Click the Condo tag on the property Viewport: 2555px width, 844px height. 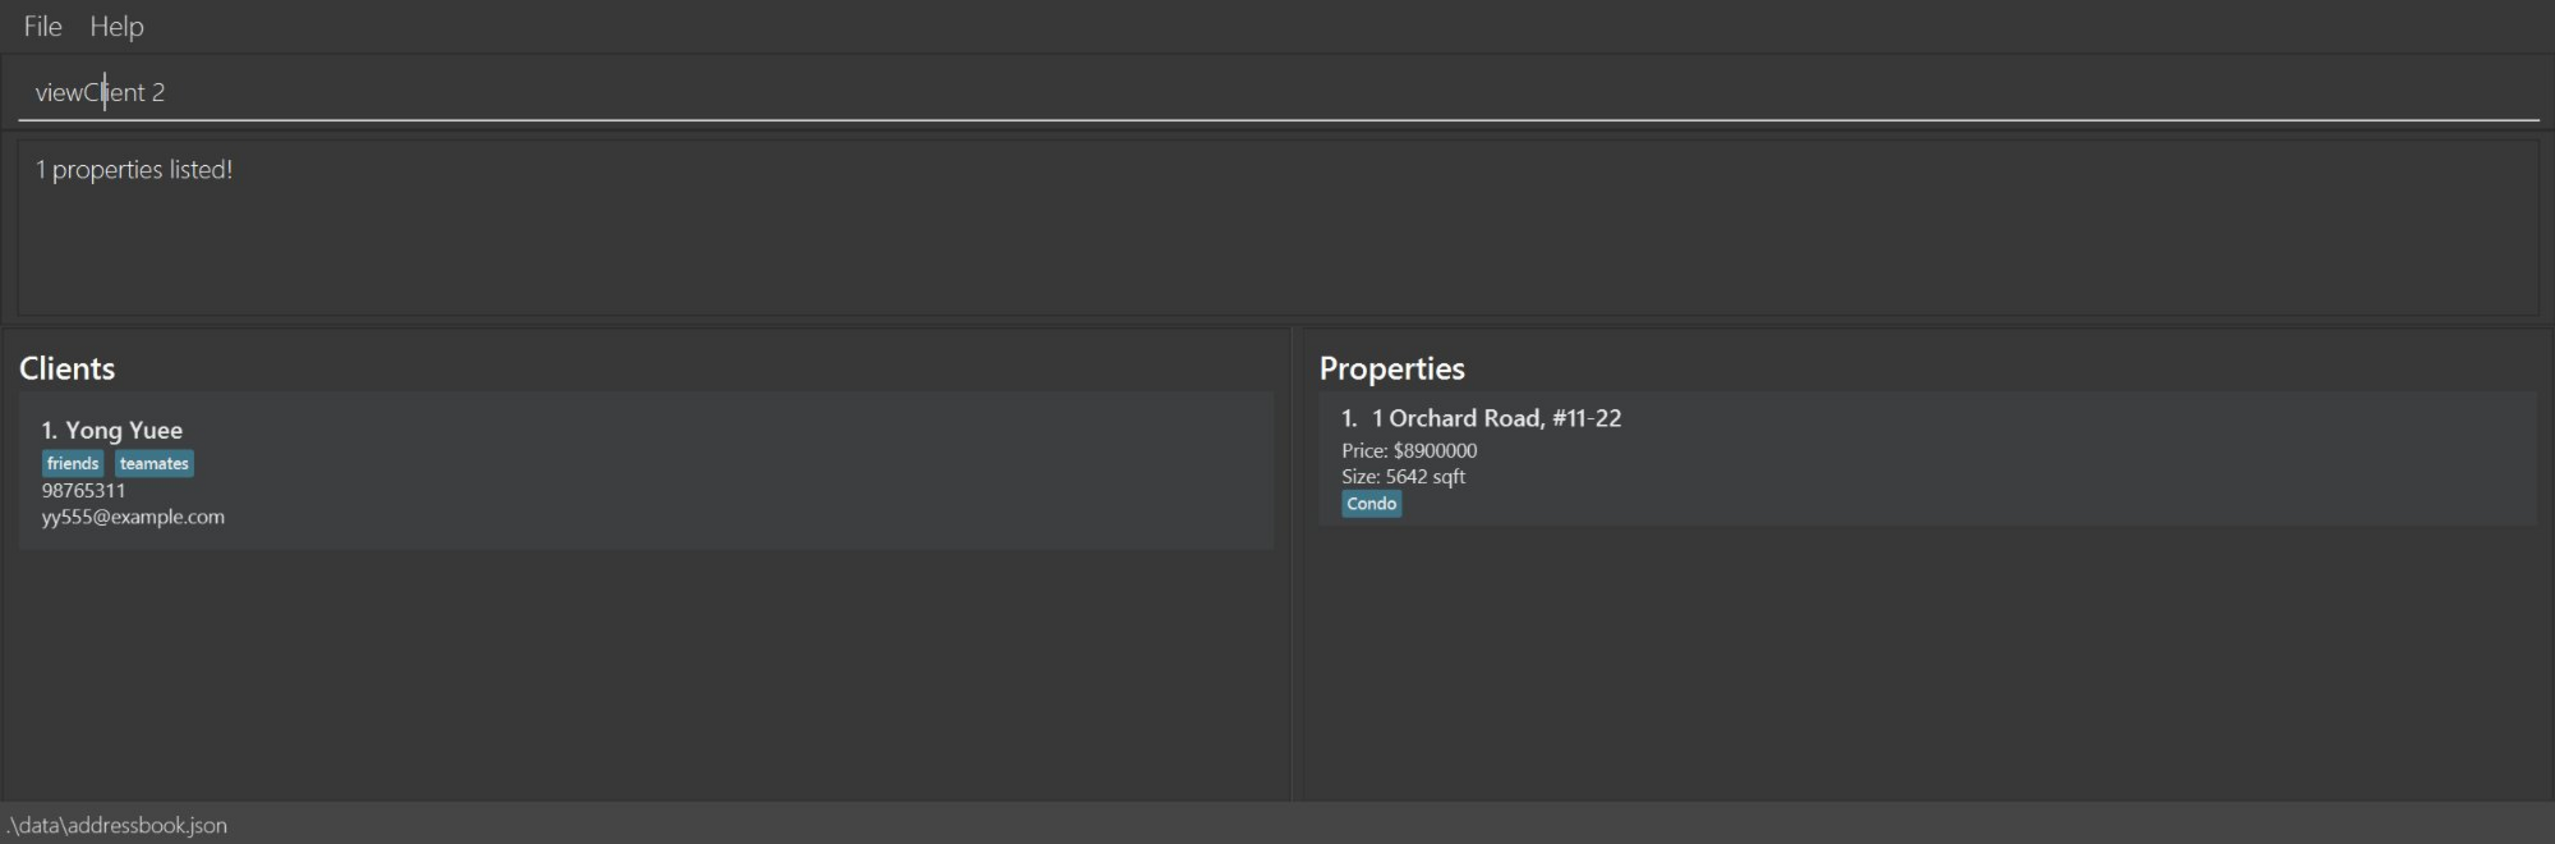1371,503
